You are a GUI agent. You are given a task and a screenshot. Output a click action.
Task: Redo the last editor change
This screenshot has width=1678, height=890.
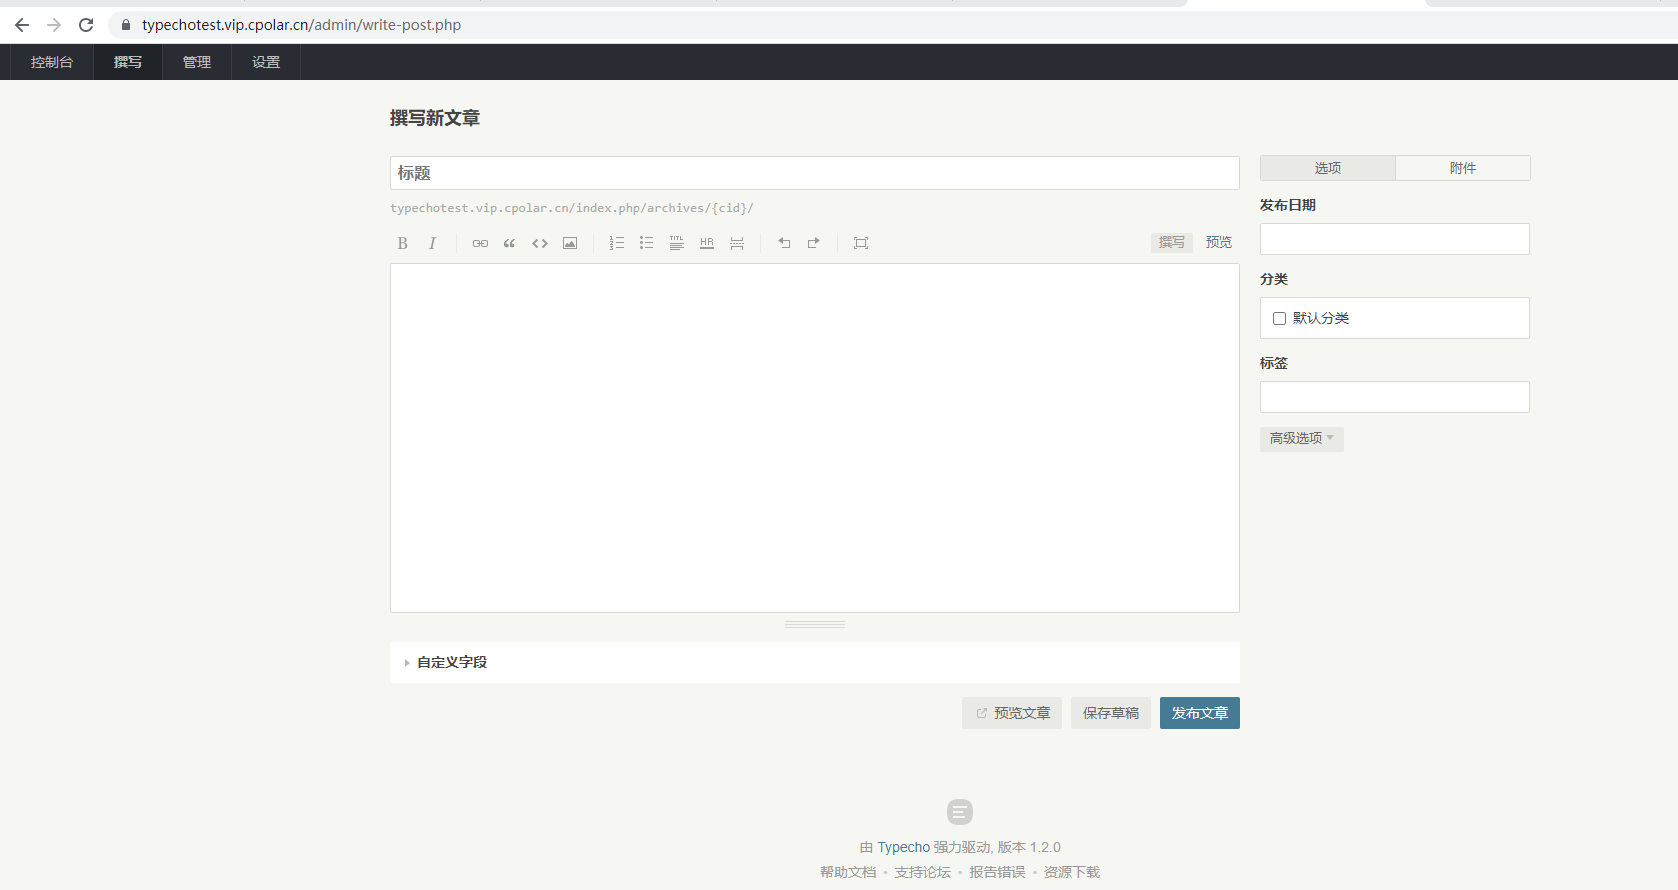tap(814, 243)
